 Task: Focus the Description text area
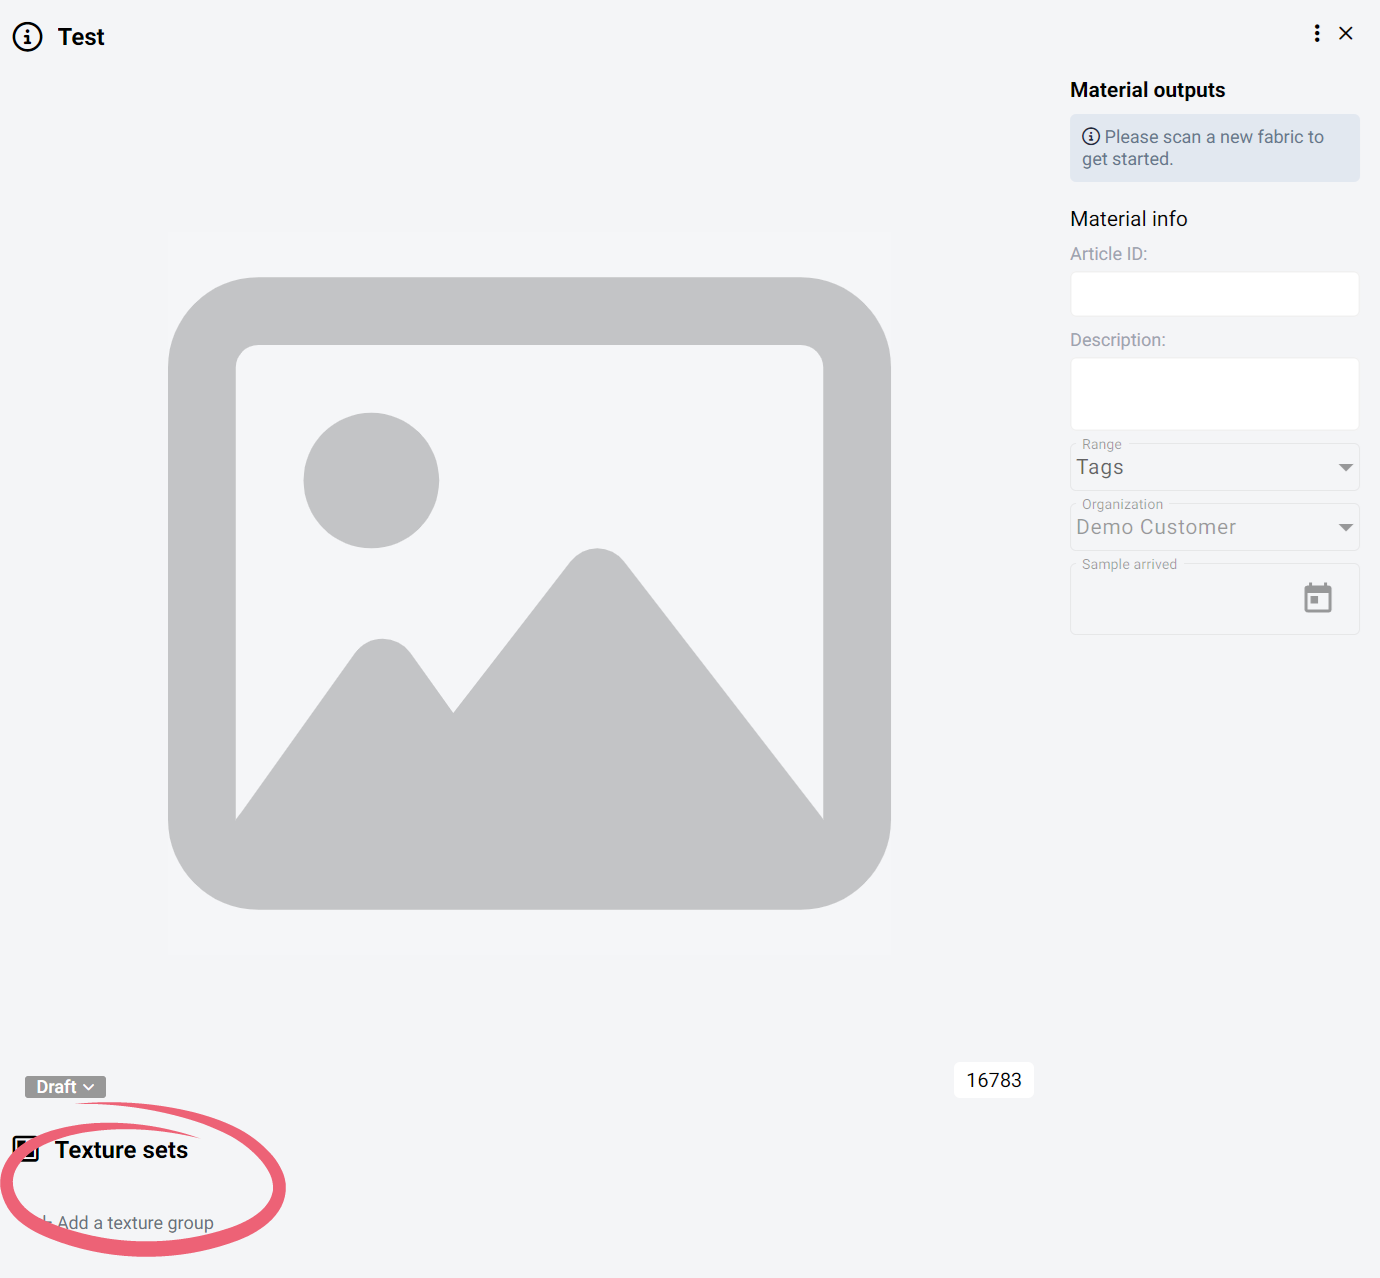pos(1214,394)
